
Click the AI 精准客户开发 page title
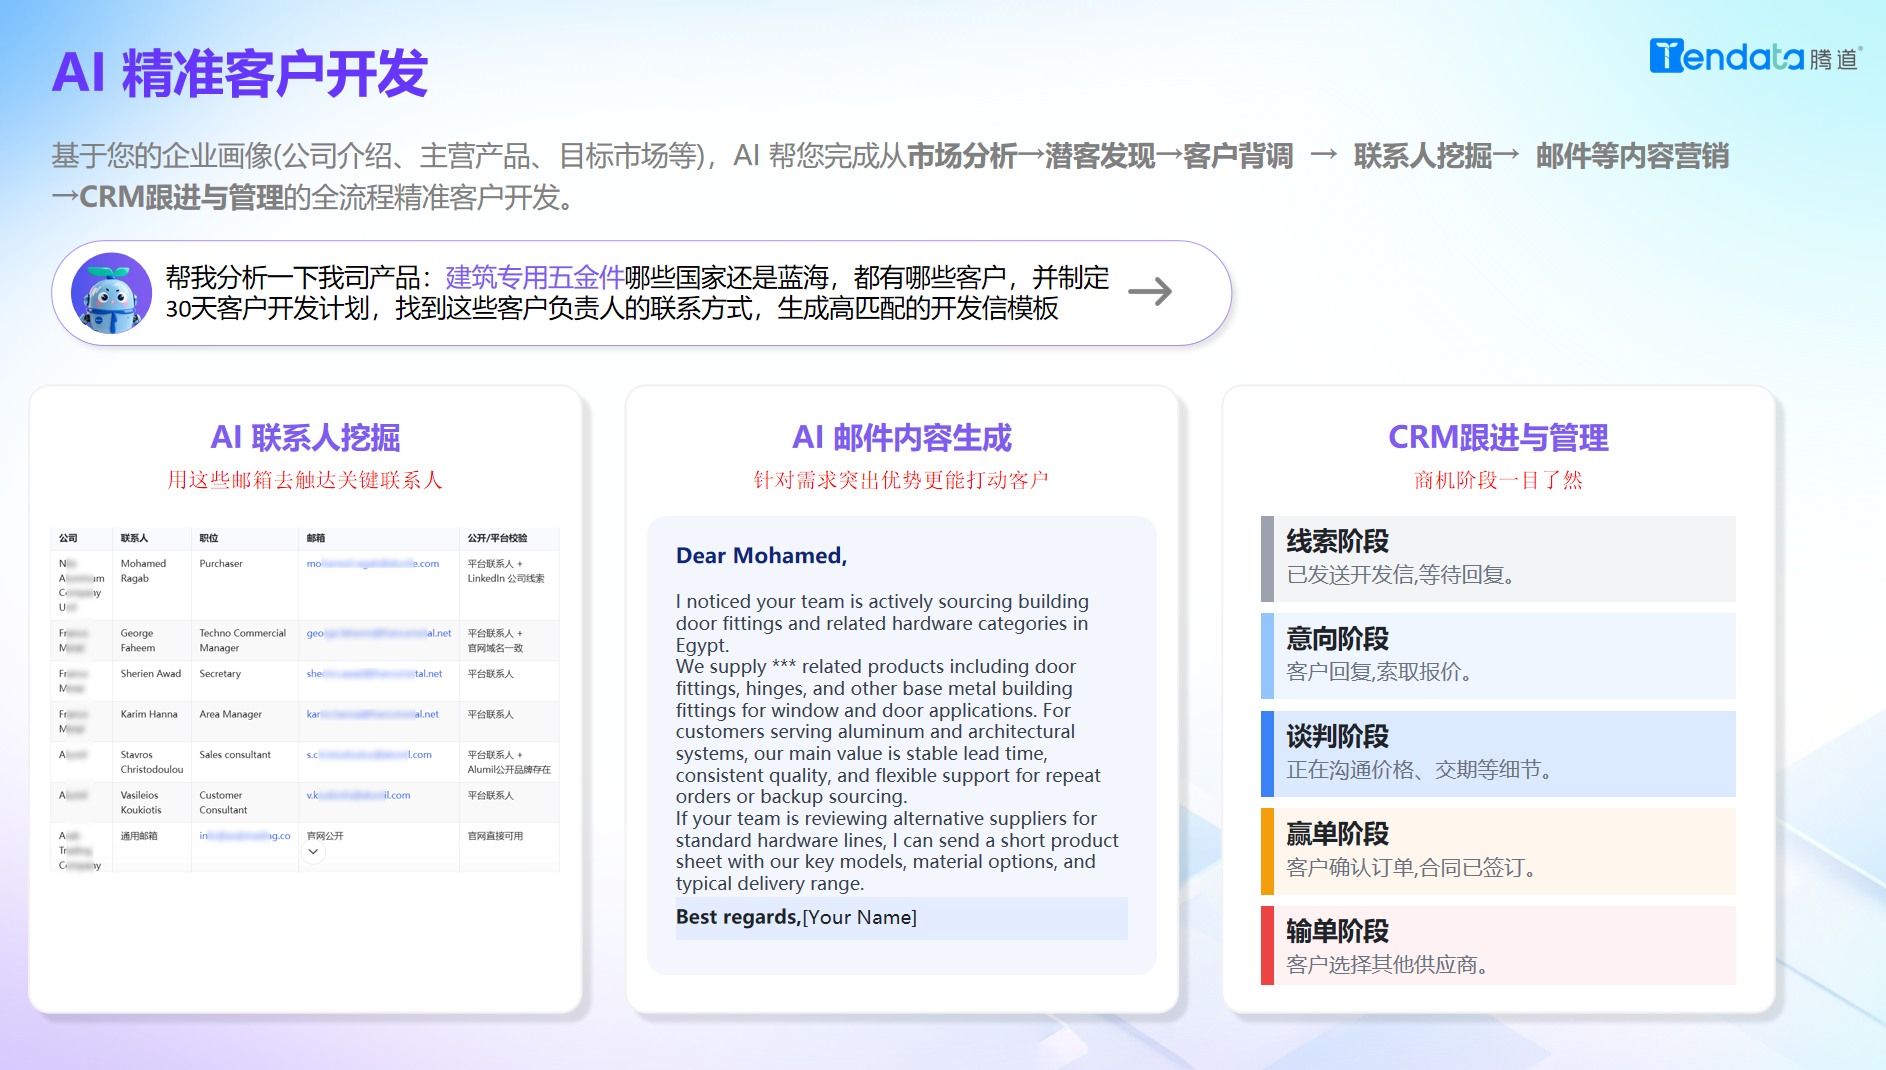click(240, 73)
